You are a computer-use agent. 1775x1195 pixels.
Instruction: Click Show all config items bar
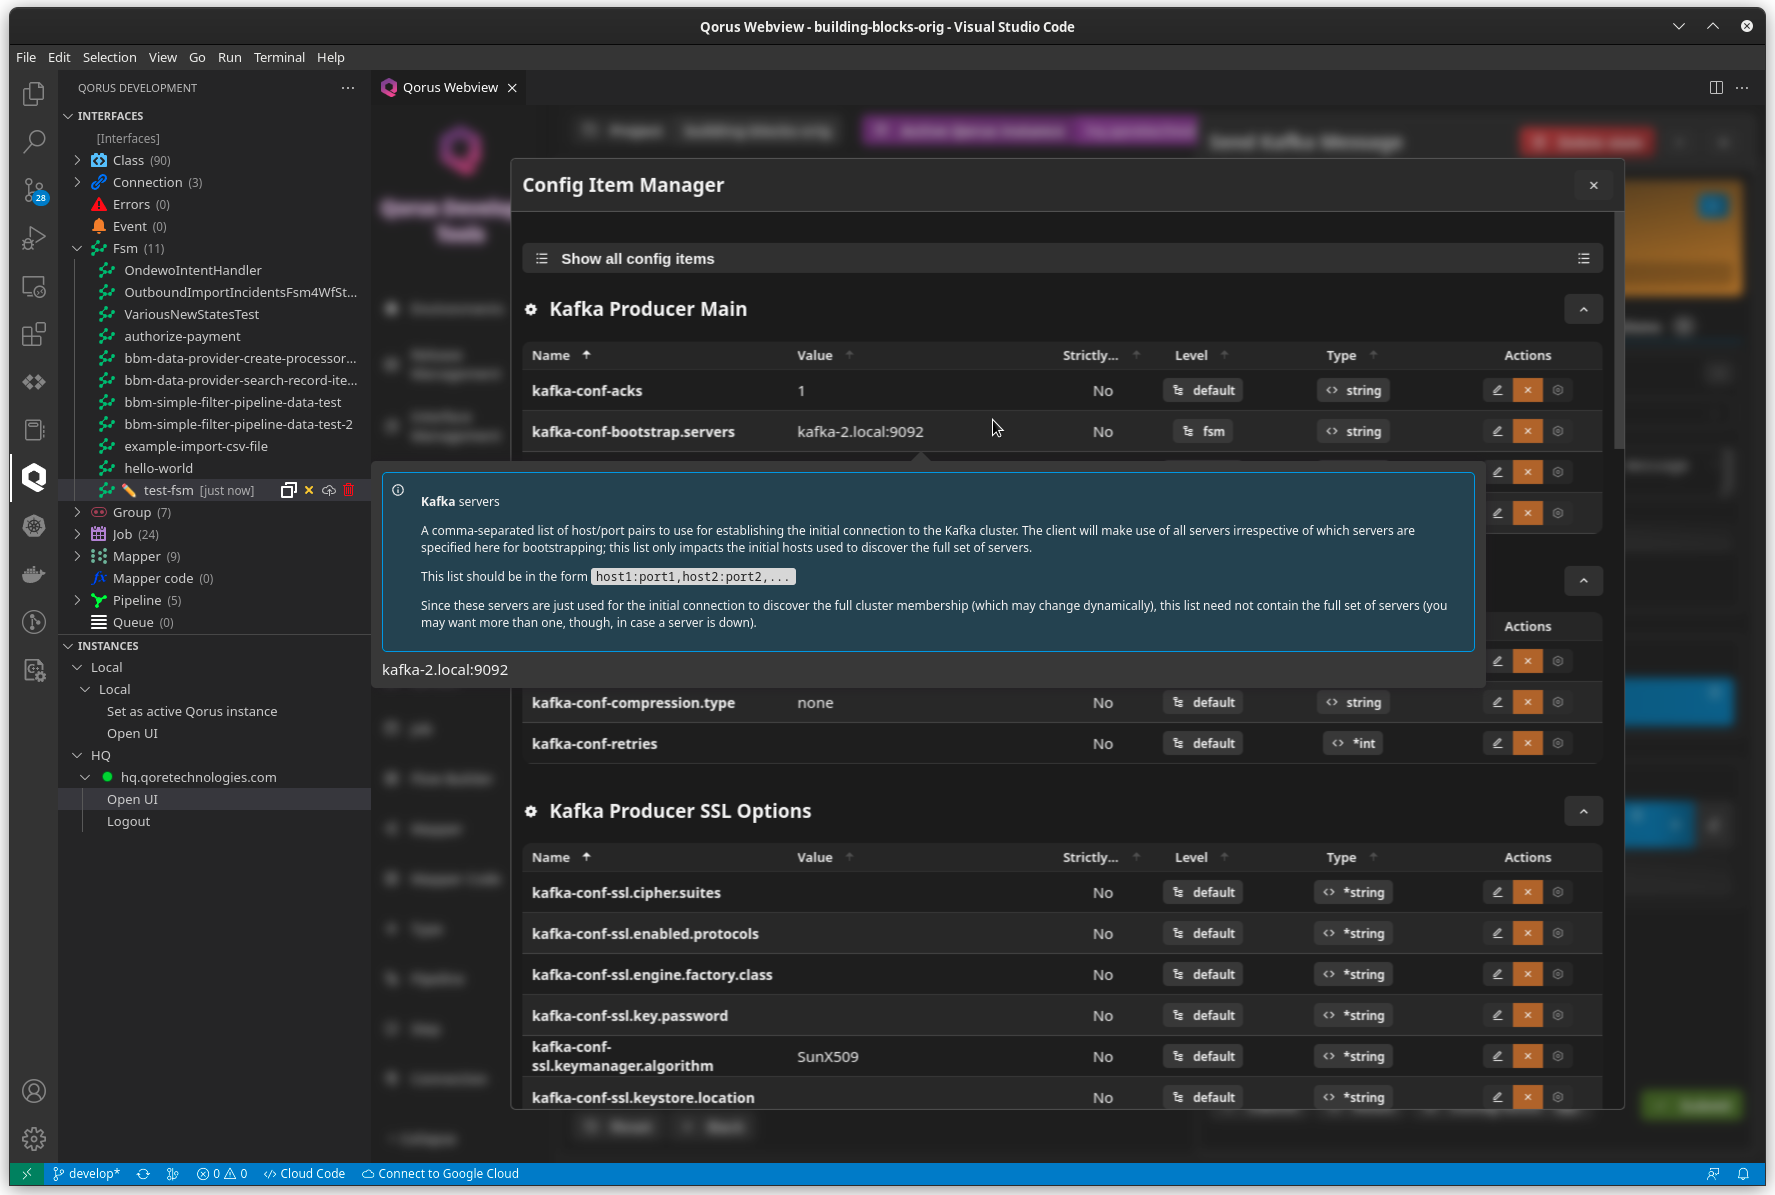tap(1062, 259)
